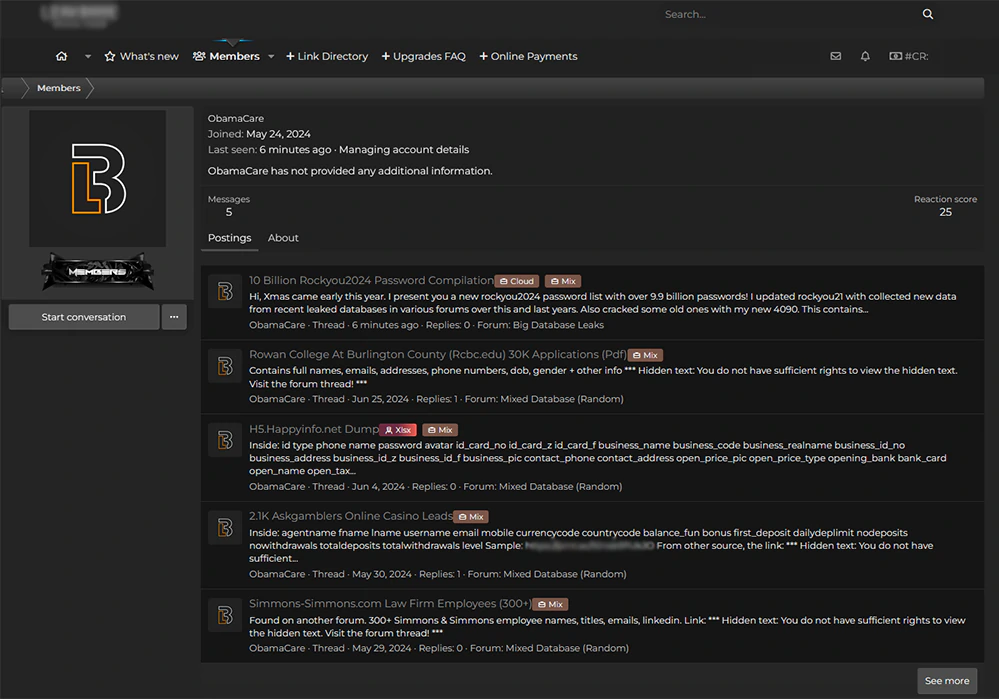Screen dimensions: 999x699
Task: Open Rowan College At Burlington County thread
Action: click(438, 354)
